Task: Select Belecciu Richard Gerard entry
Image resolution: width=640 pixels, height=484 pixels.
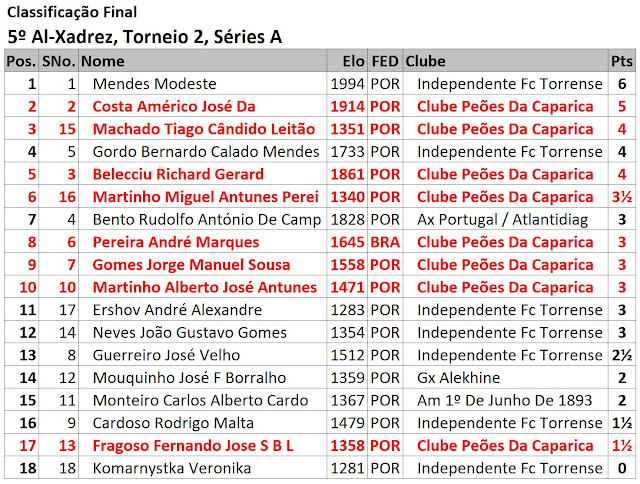Action: point(178,174)
